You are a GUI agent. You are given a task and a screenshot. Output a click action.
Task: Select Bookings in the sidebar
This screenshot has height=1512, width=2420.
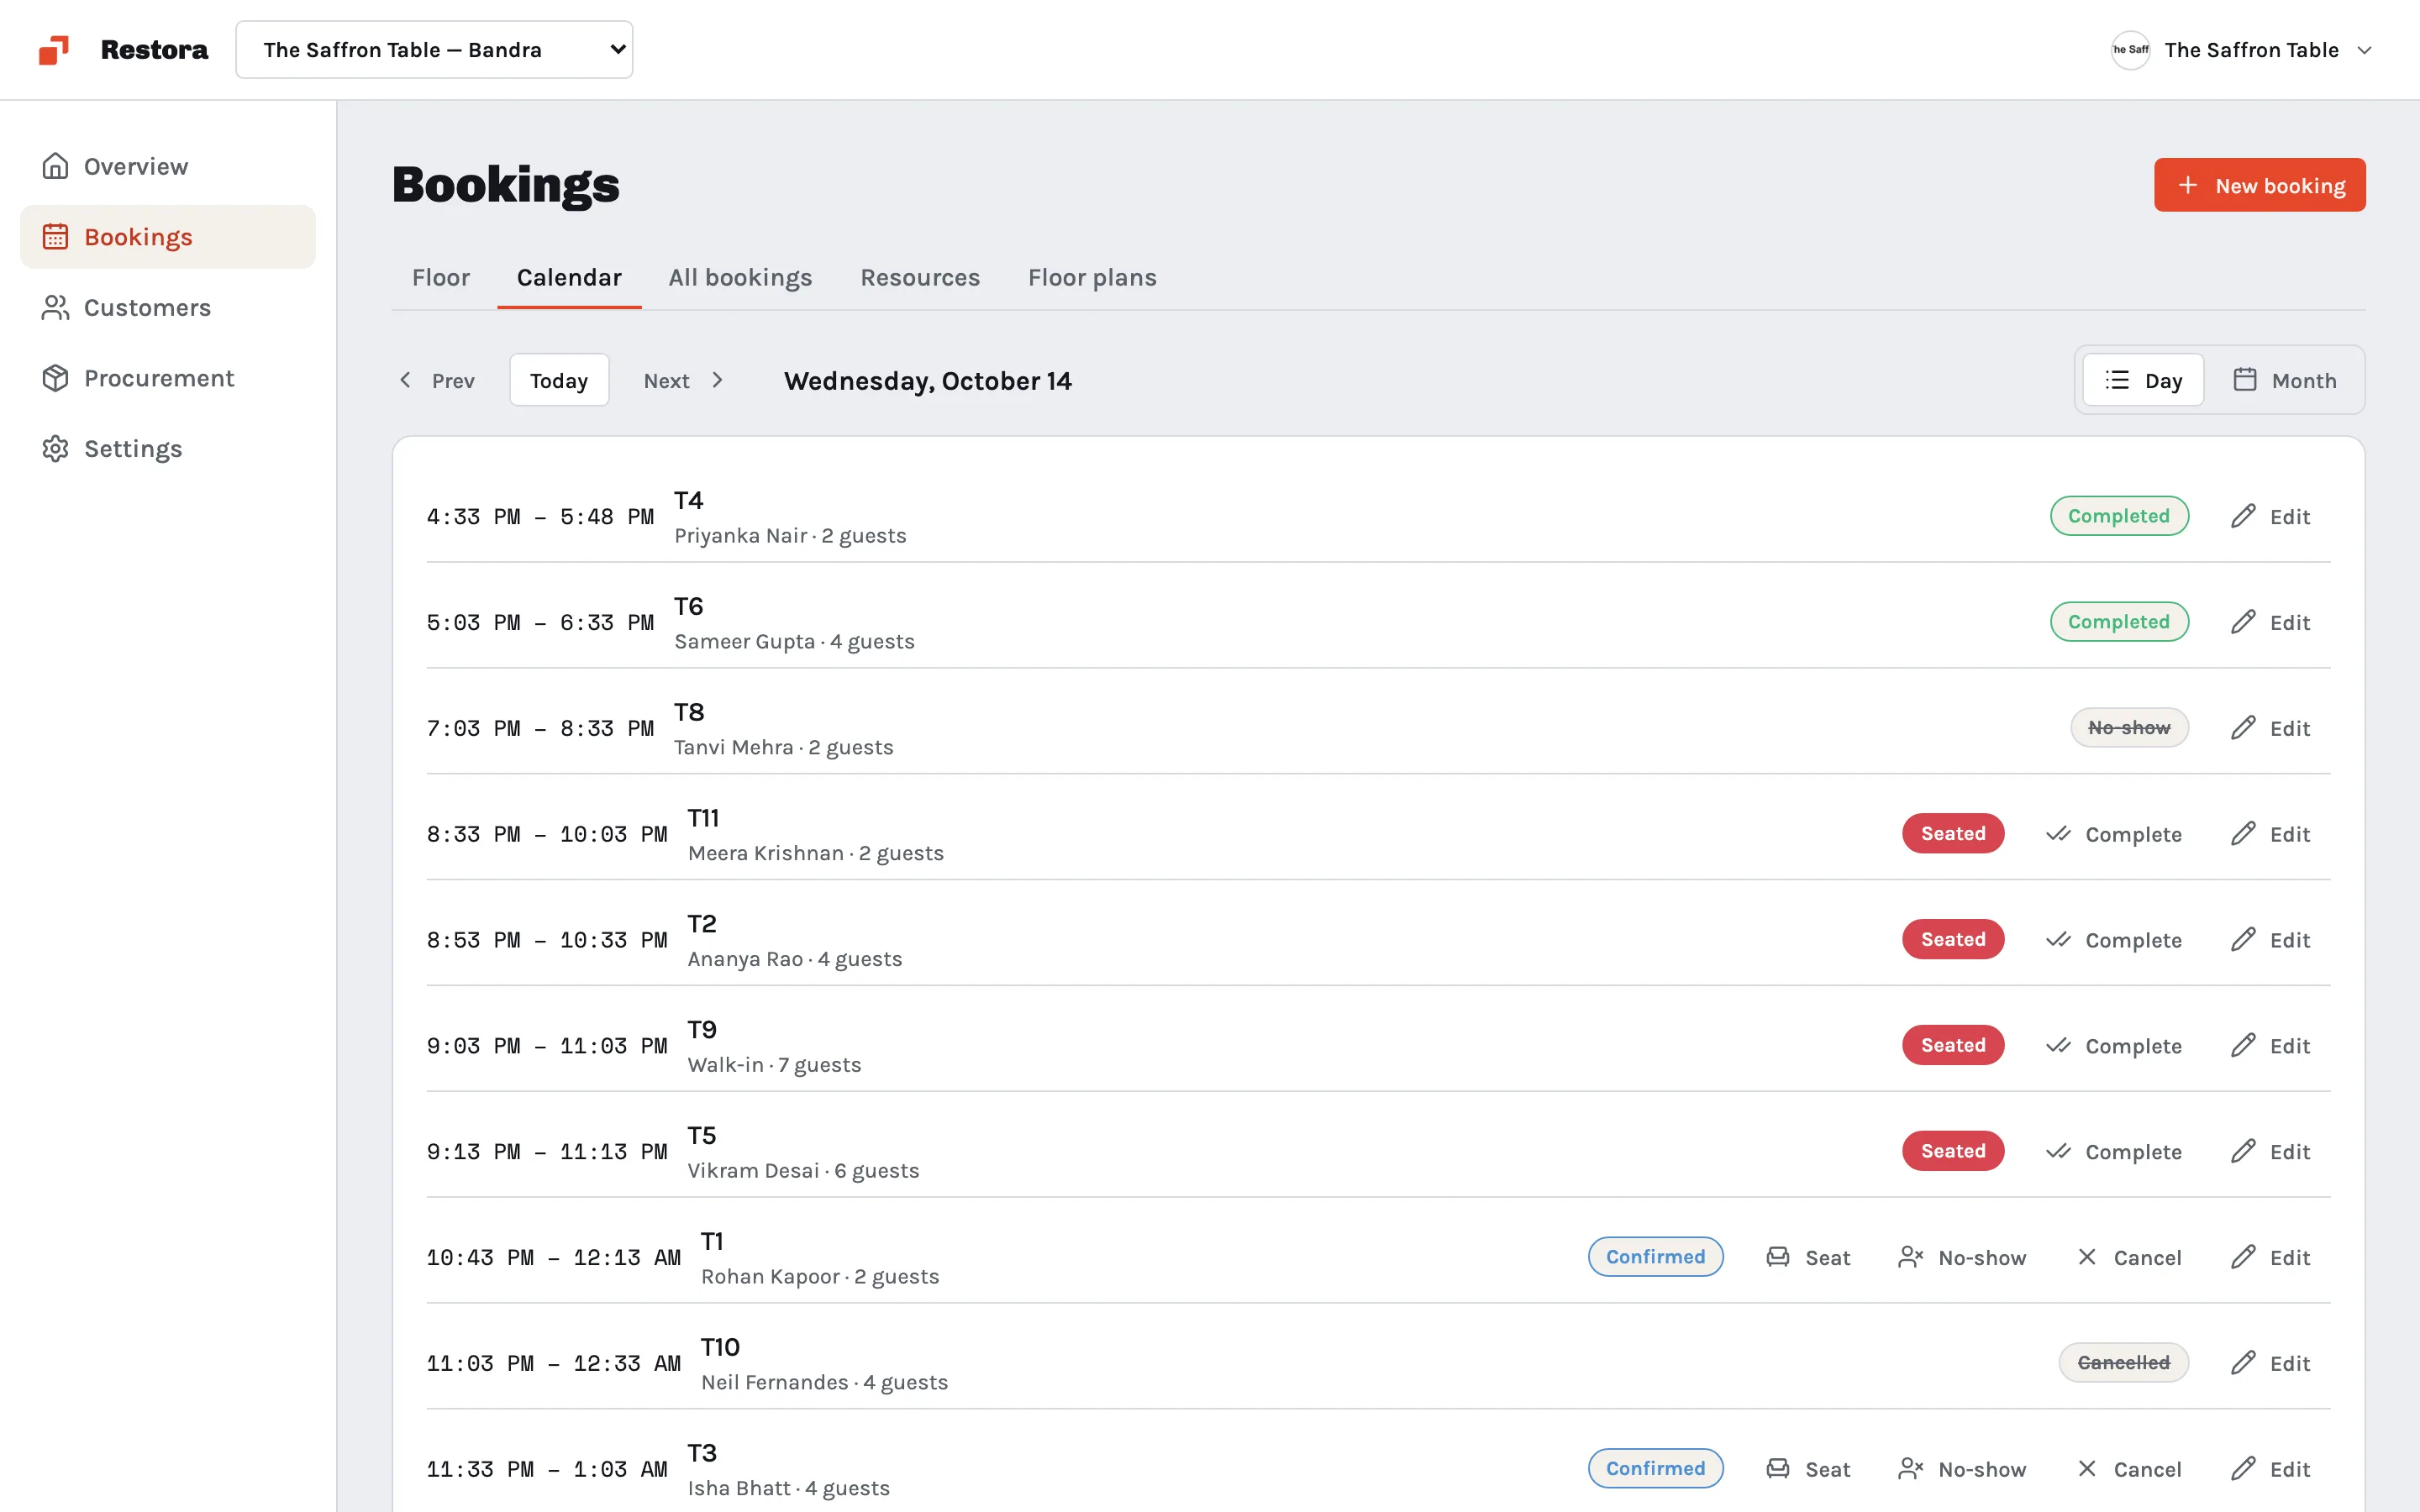168,237
